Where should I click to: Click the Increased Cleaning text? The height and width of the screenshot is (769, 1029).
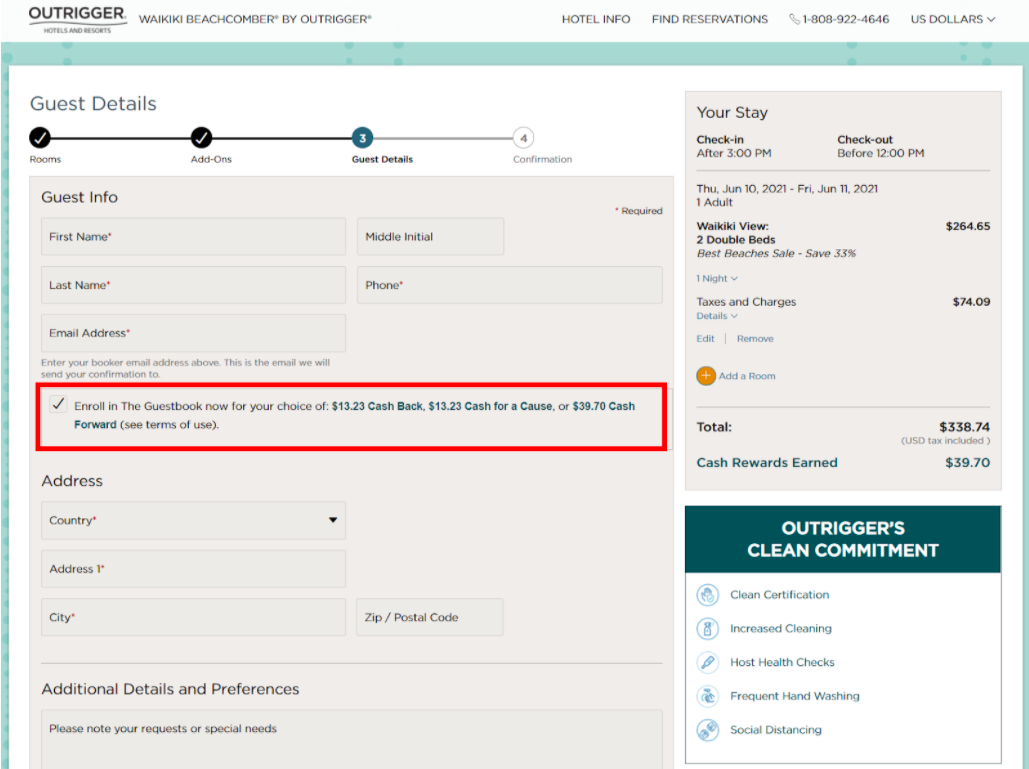click(x=781, y=629)
